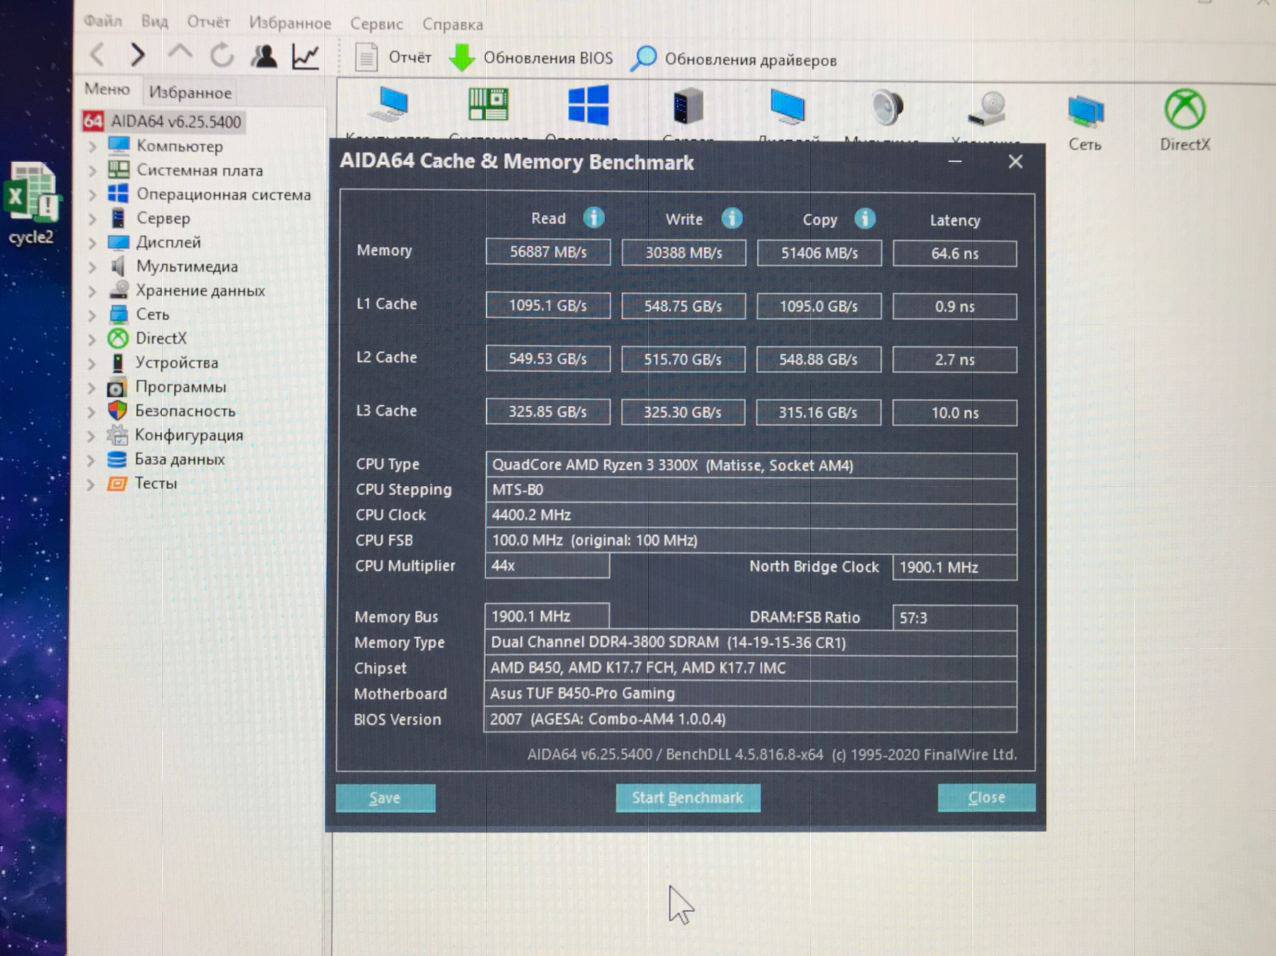Click the Memory Latency 64.6 ns value

955,254
